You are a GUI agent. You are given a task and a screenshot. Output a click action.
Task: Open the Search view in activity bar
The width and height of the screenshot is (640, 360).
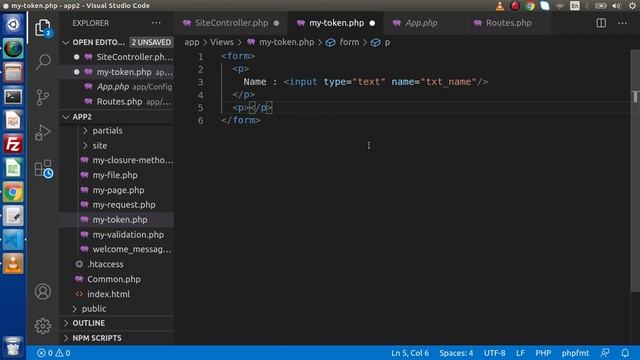point(43,62)
